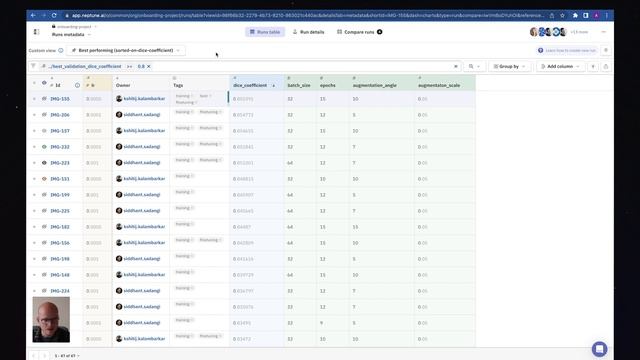This screenshot has width=640, height=360.
Task: Toggle the eye for run IMG-232
Action: point(44,147)
